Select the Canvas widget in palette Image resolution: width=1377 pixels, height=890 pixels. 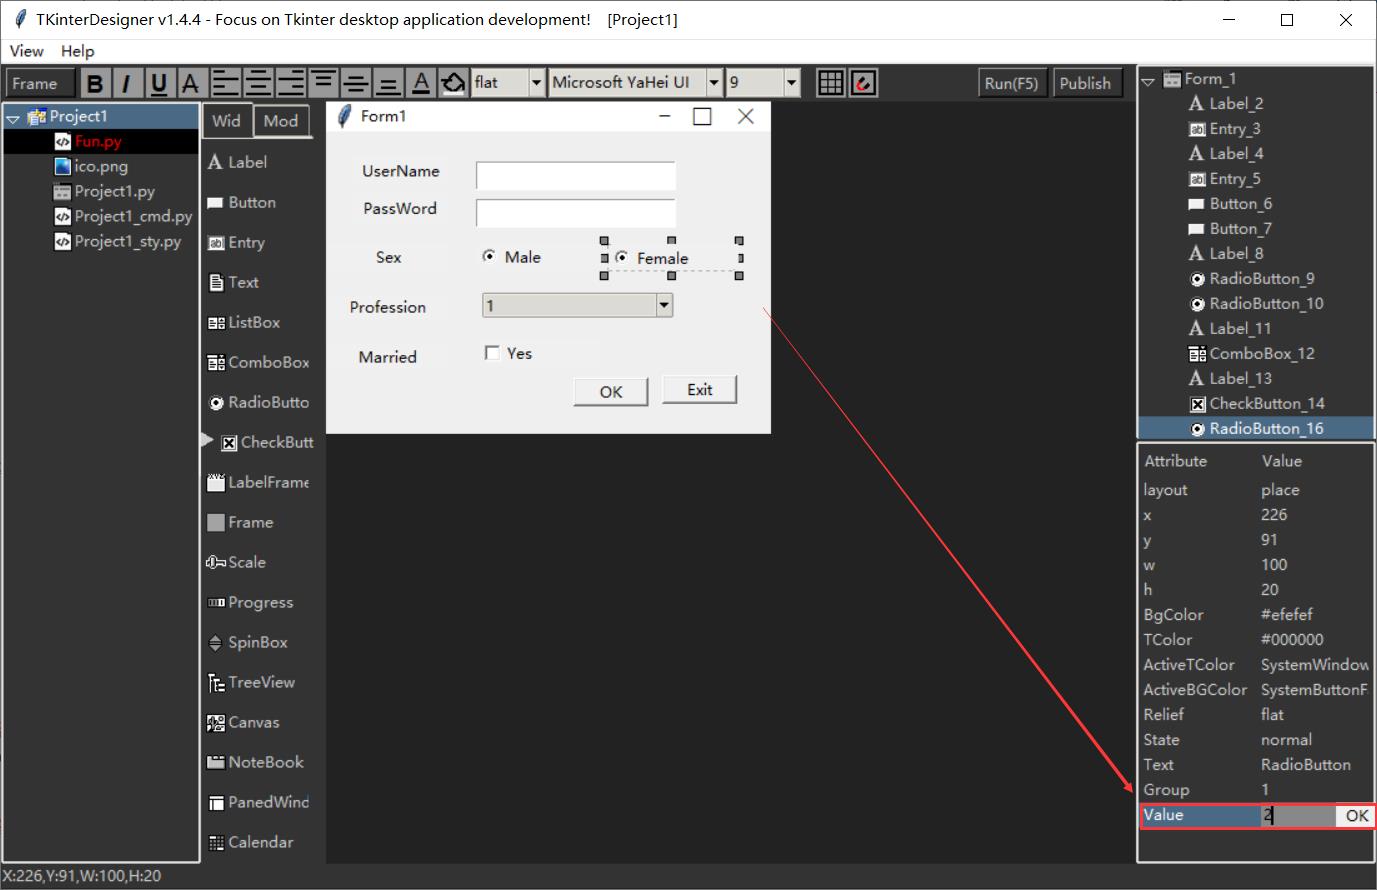coord(243,722)
